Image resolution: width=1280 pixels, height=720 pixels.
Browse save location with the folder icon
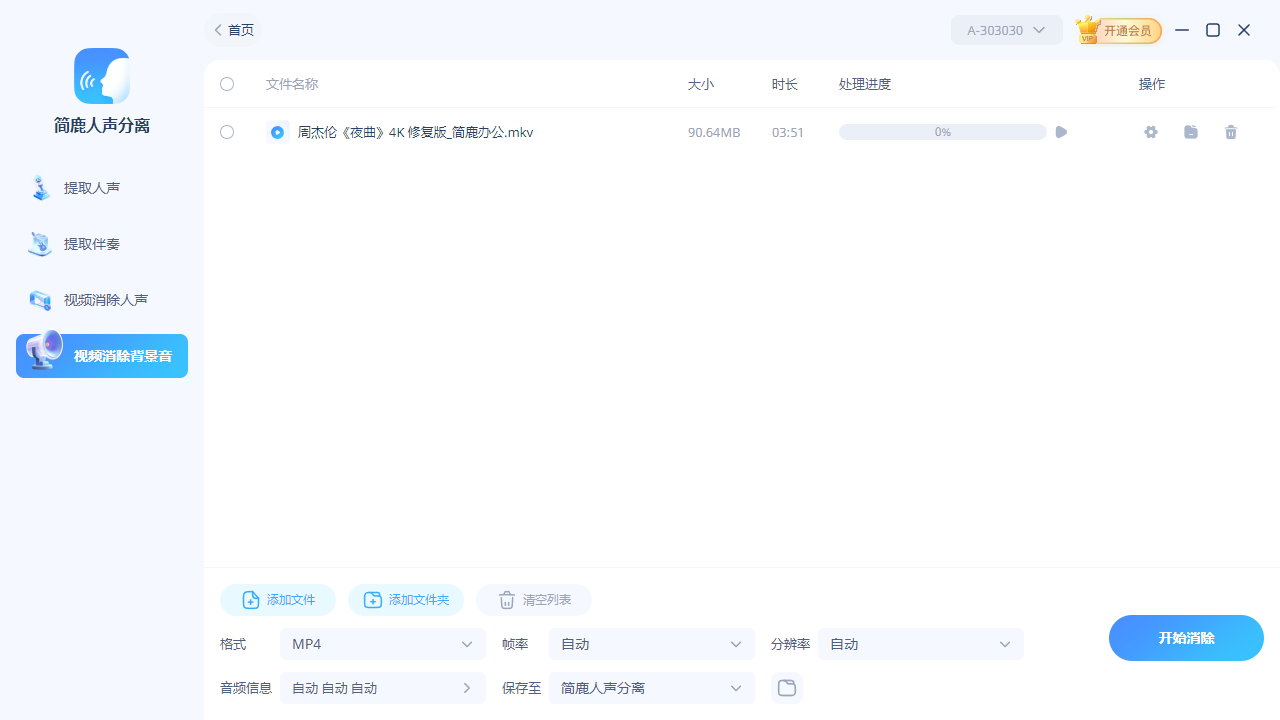tap(786, 688)
